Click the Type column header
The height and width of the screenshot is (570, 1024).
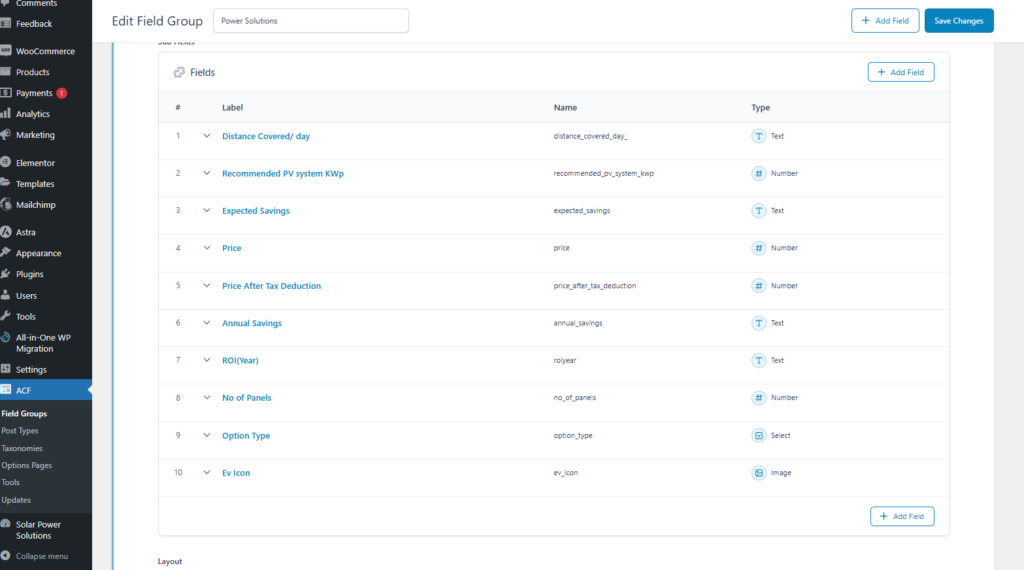[x=760, y=107]
